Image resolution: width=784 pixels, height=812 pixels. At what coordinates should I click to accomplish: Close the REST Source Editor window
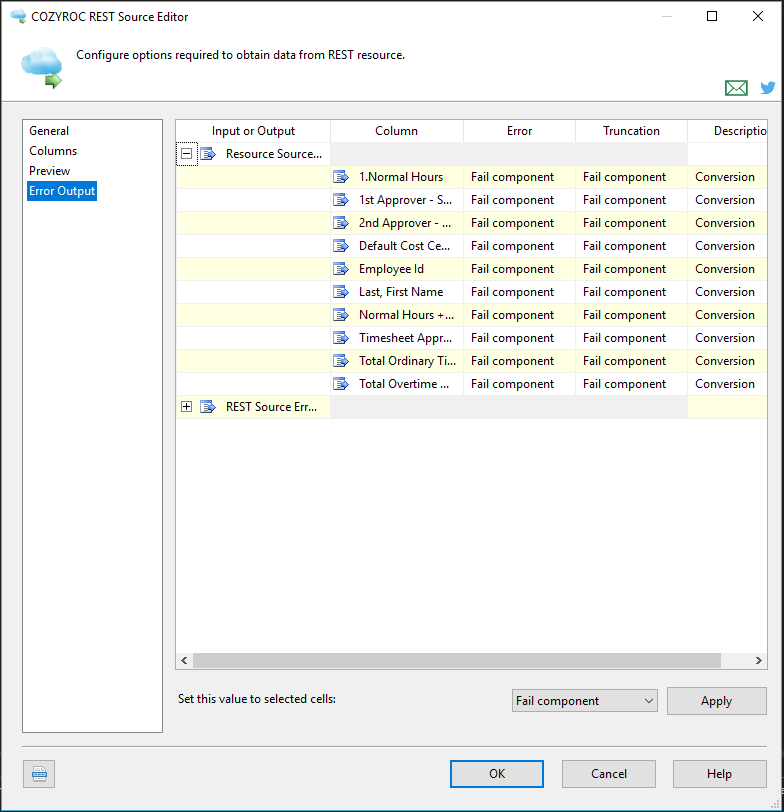coord(758,16)
